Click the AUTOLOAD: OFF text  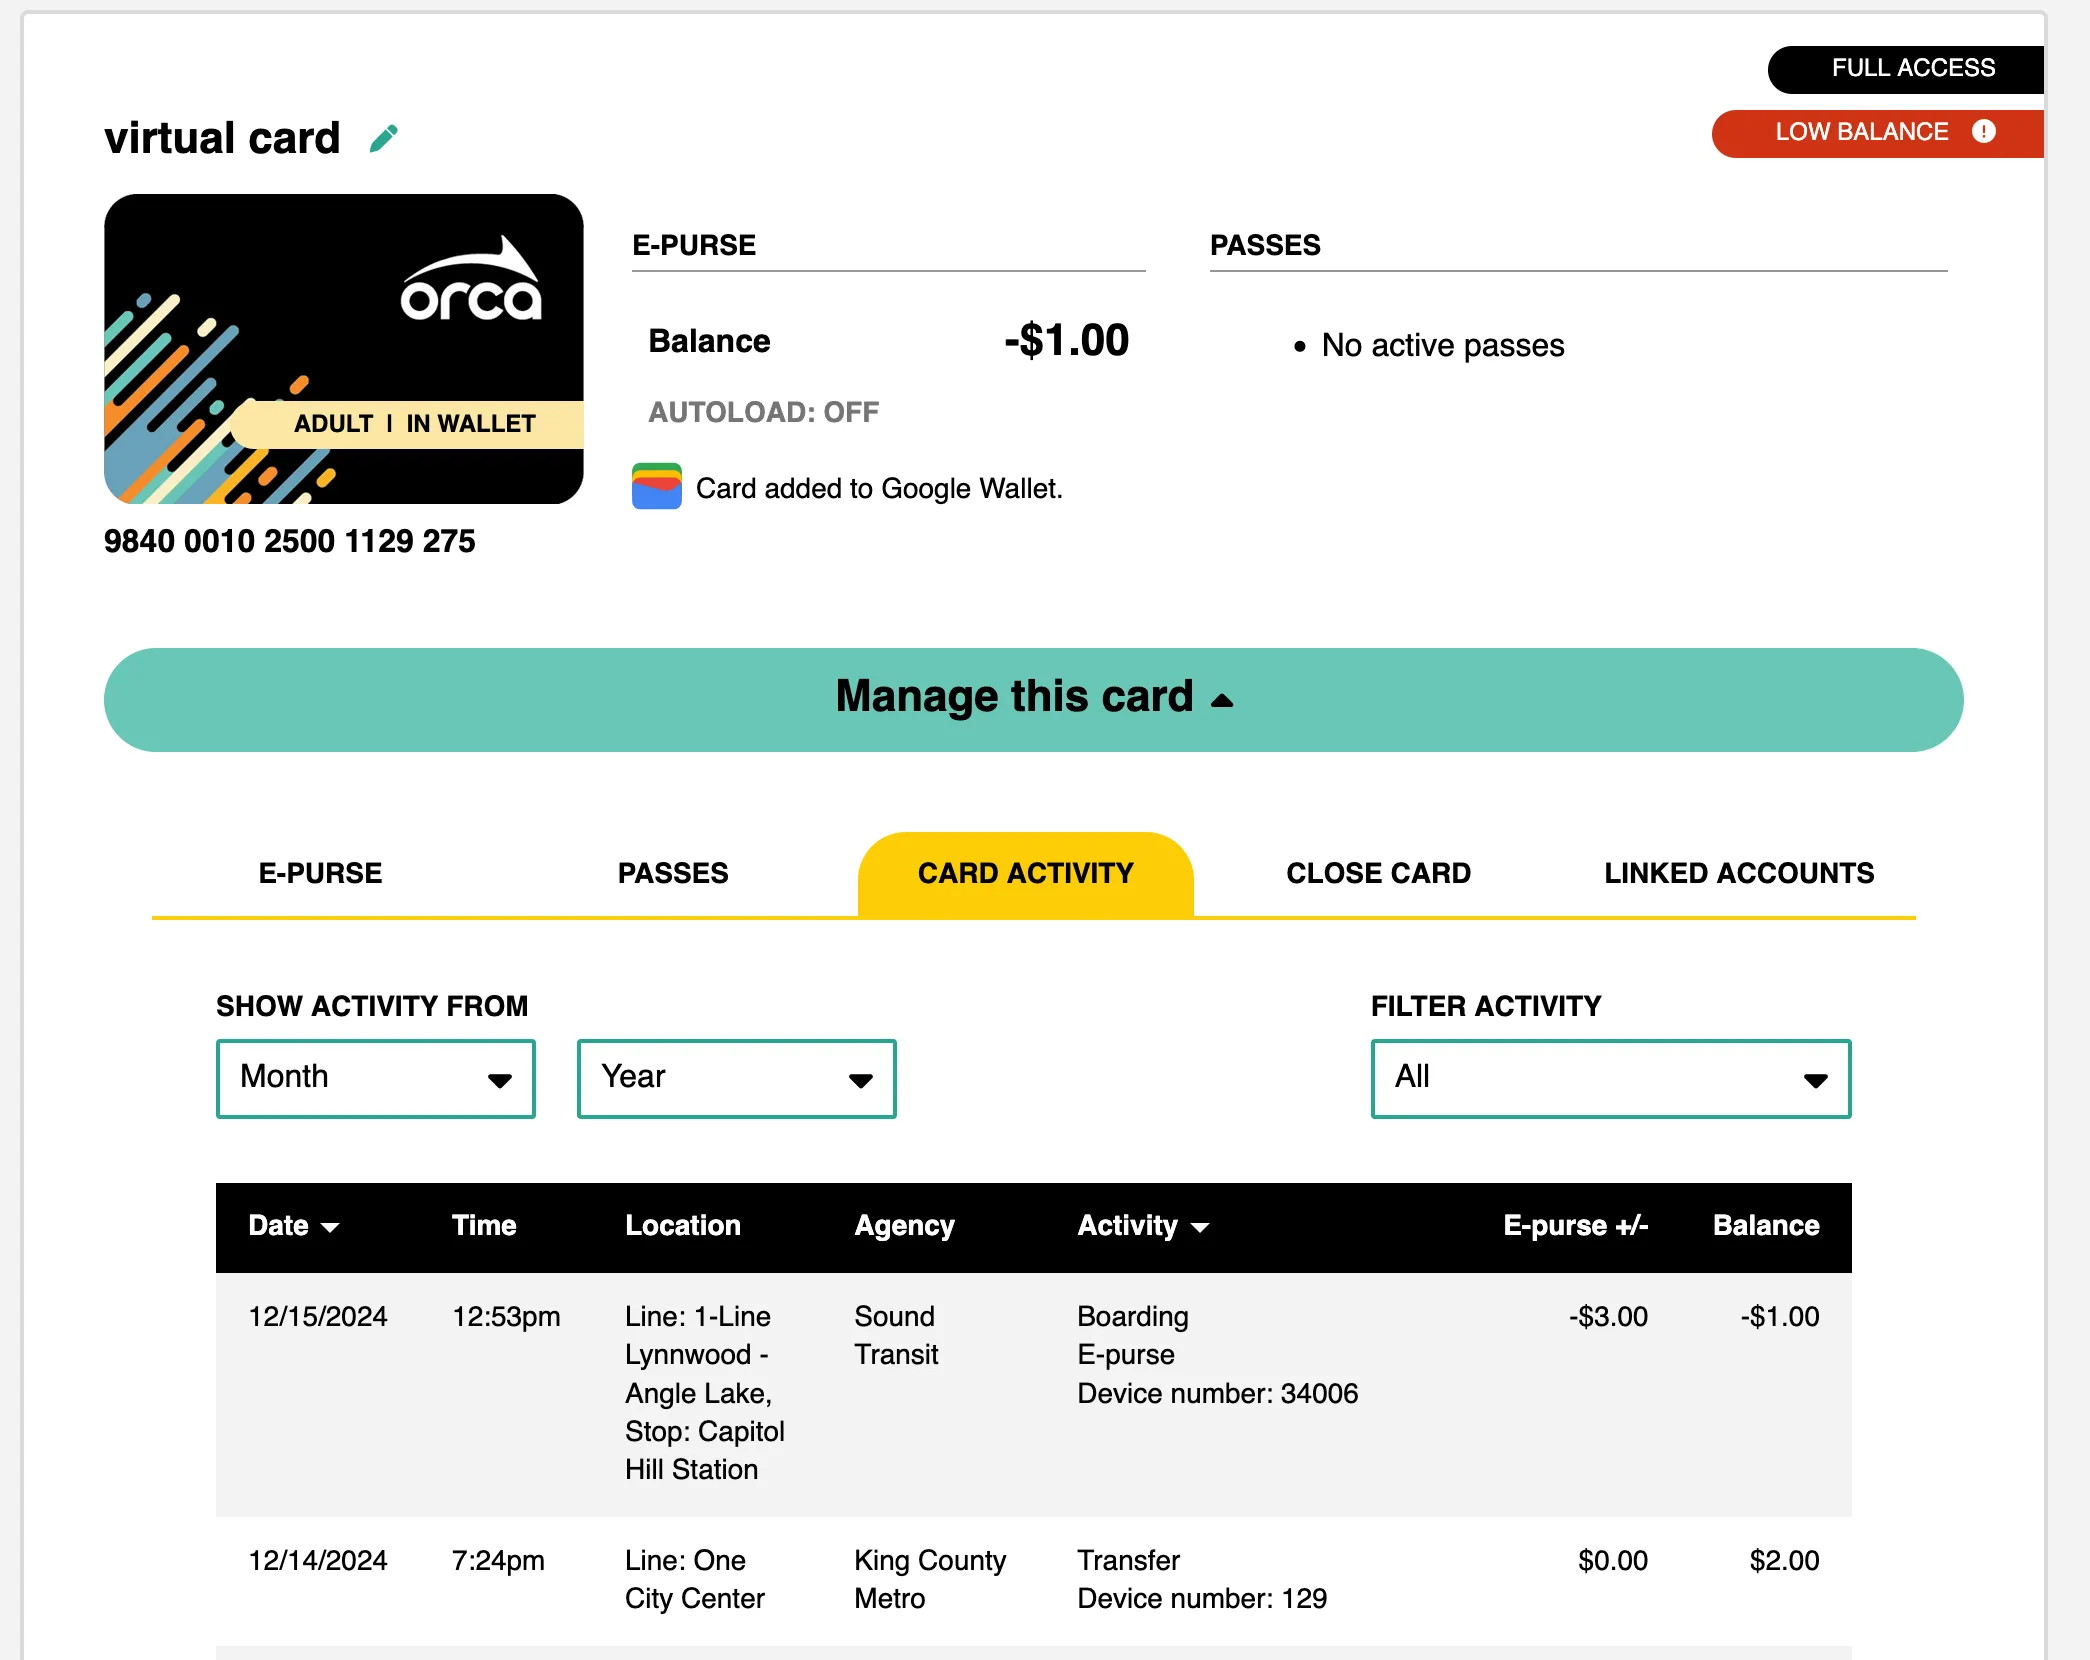(764, 412)
